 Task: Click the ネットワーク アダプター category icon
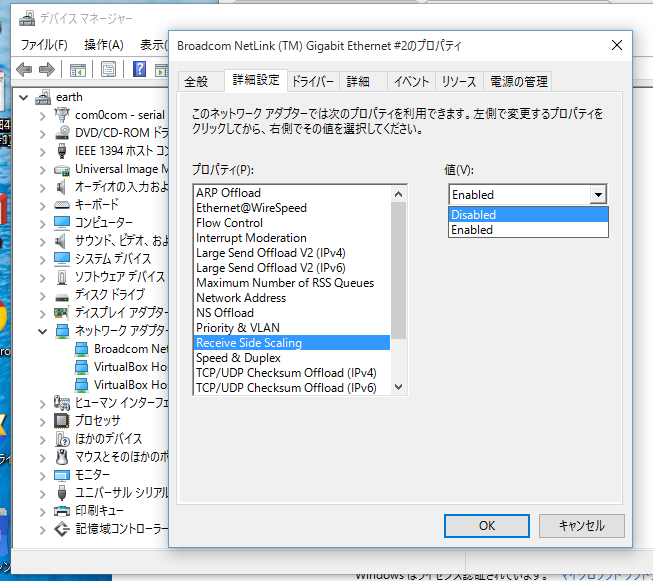point(62,331)
